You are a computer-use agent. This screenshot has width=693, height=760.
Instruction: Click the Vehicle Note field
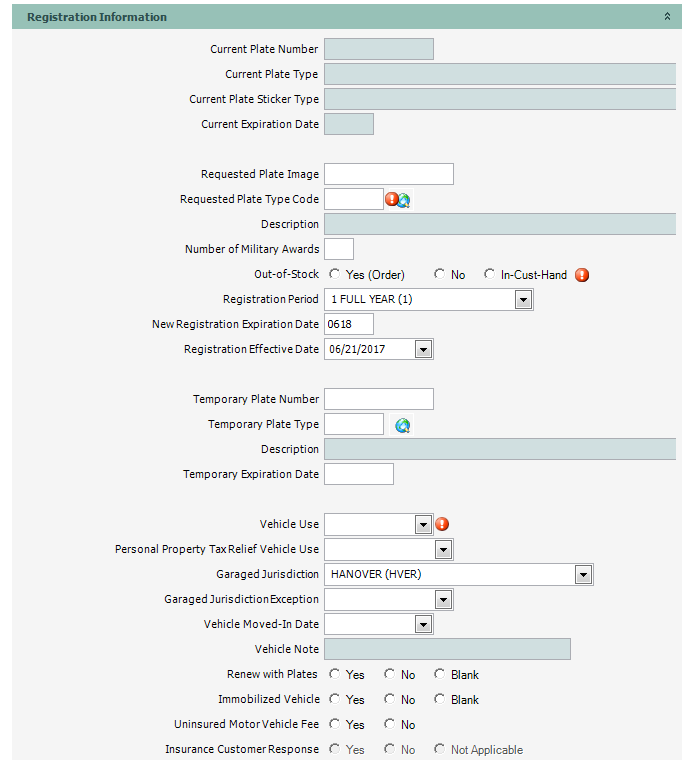(447, 649)
